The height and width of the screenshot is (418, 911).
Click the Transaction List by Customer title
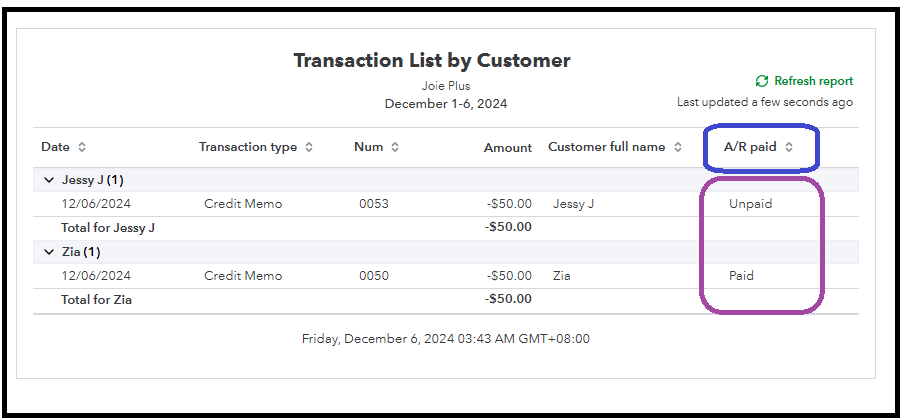(x=432, y=61)
